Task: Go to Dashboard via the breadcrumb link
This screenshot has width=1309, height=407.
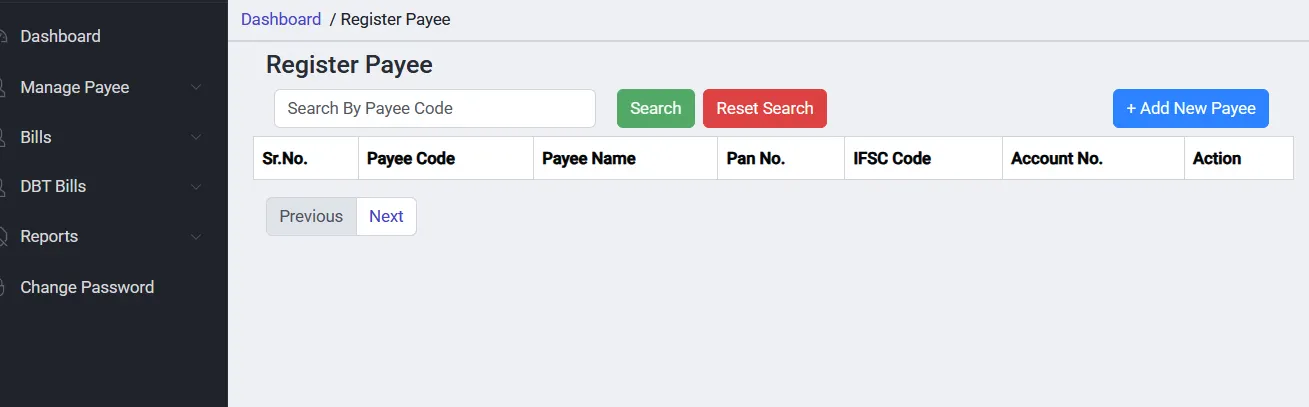Action: click(x=281, y=19)
